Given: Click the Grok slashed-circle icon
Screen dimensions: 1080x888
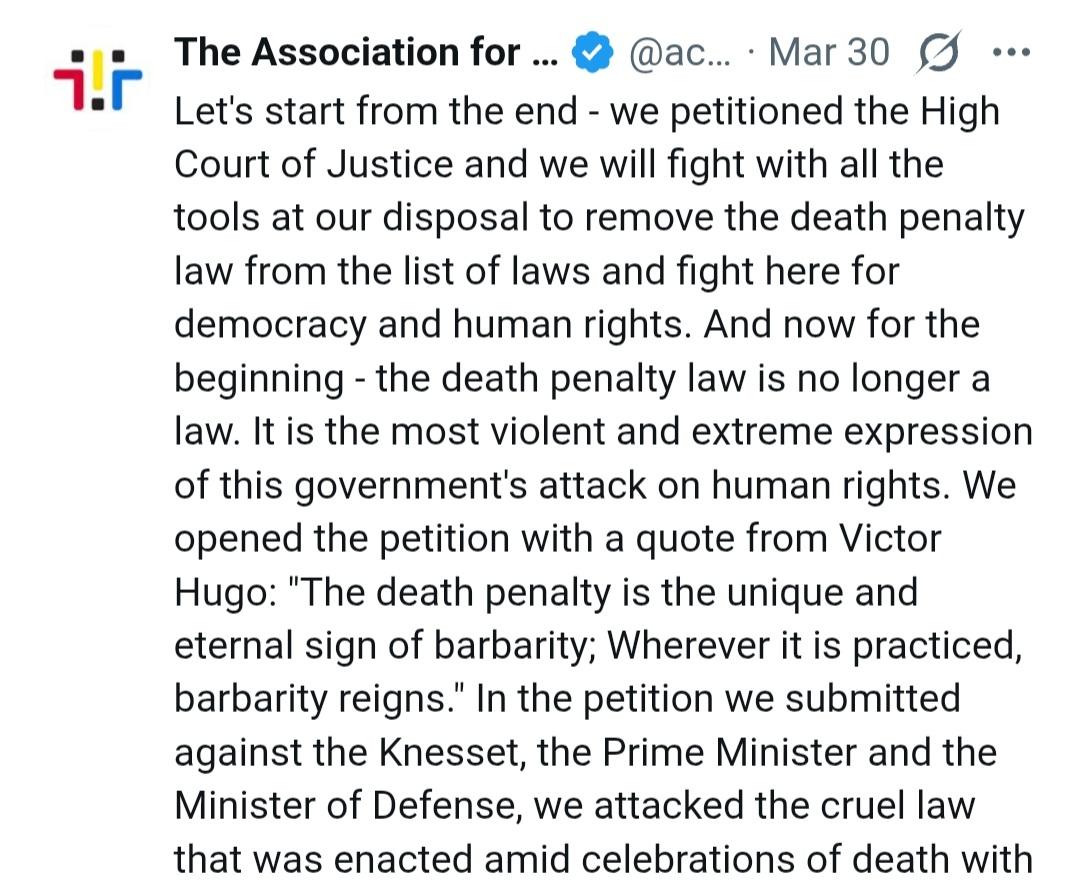Looking at the screenshot, I should click(x=937, y=53).
